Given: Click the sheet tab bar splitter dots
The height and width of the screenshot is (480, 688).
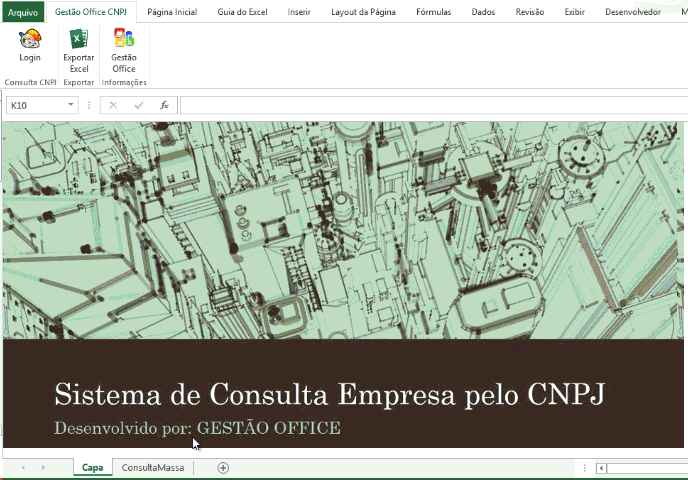Looking at the screenshot, I should (584, 468).
